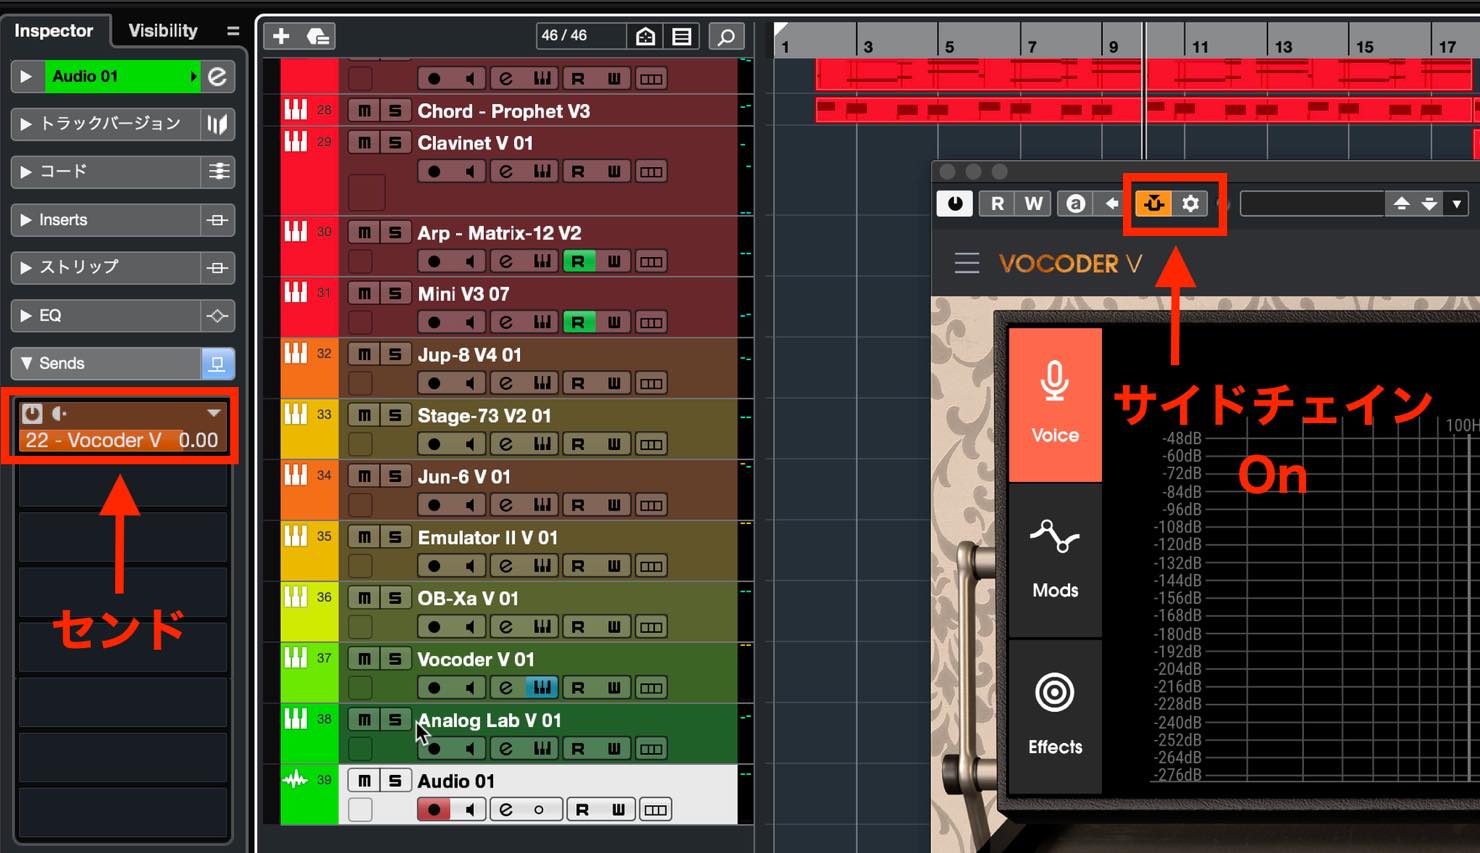This screenshot has height=853, width=1480.
Task: Click the monitor speaker icon on the Audio 01 track
Action: (x=470, y=810)
